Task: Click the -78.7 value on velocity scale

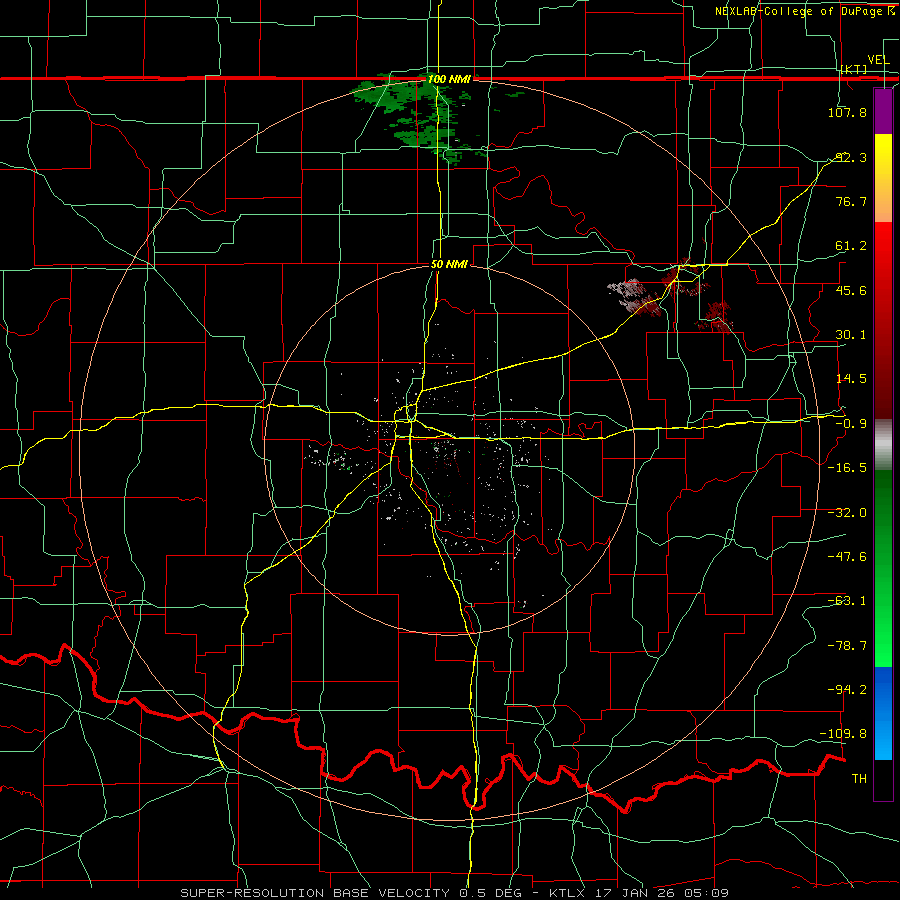Action: [847, 646]
